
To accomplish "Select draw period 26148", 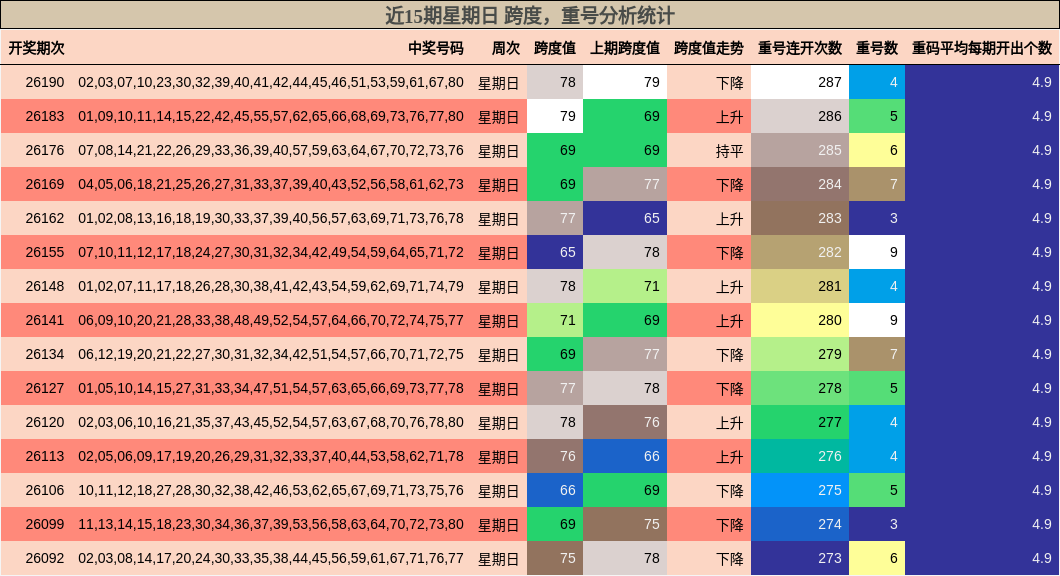I will [x=45, y=286].
